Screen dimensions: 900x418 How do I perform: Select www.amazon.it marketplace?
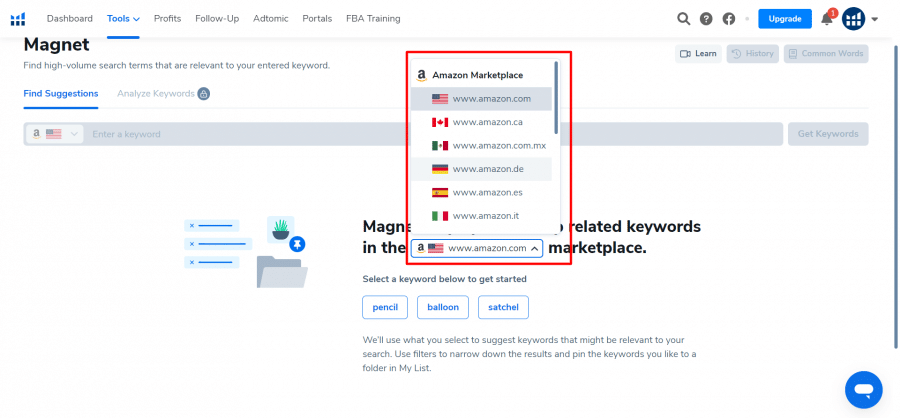click(481, 216)
